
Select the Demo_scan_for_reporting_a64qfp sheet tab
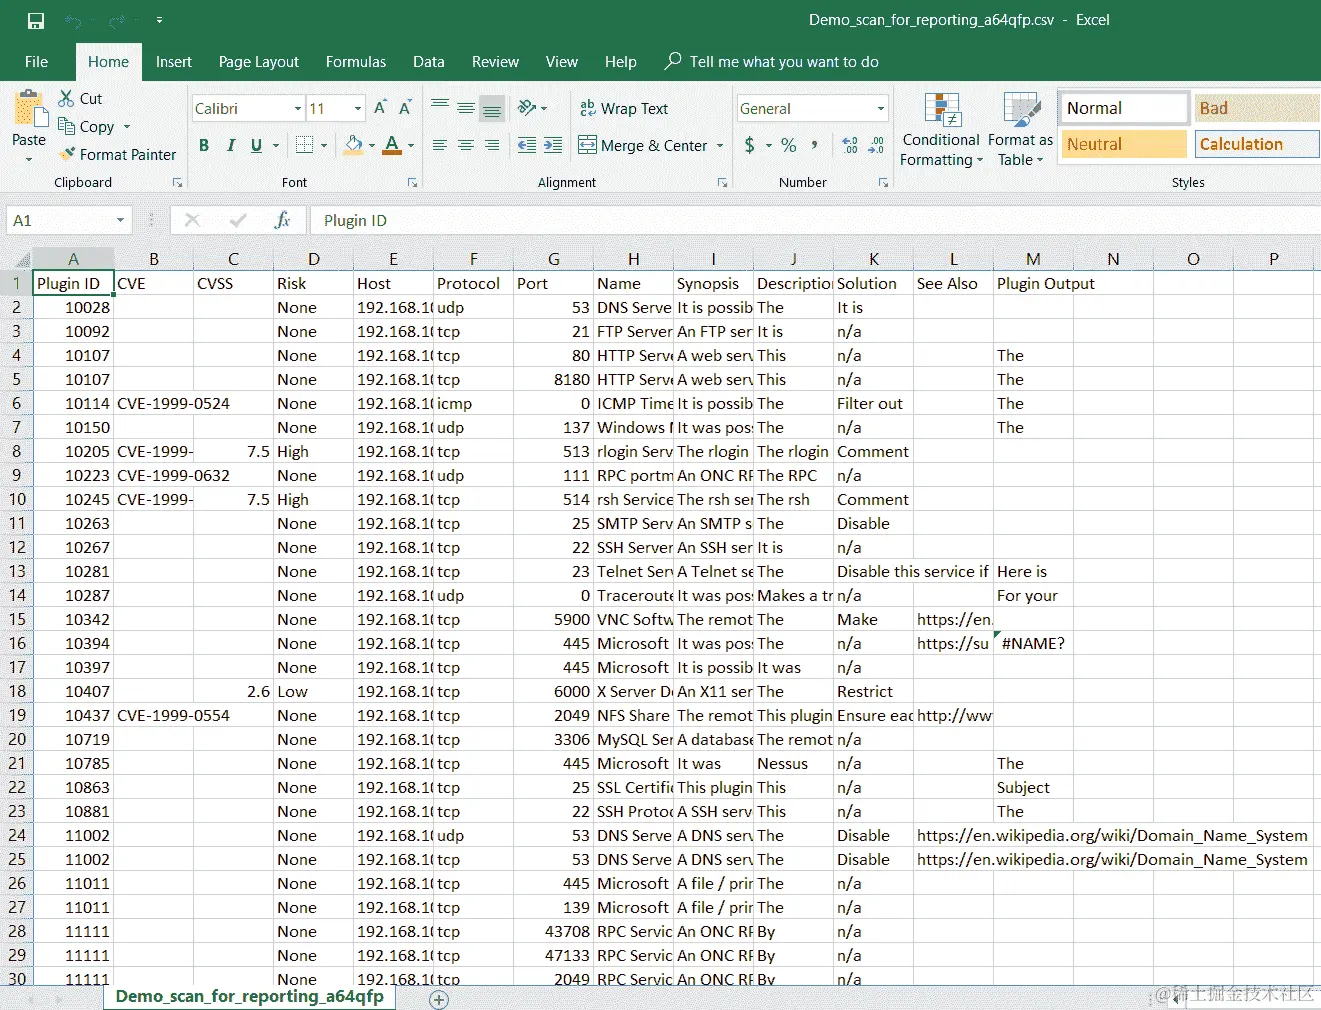coord(250,996)
